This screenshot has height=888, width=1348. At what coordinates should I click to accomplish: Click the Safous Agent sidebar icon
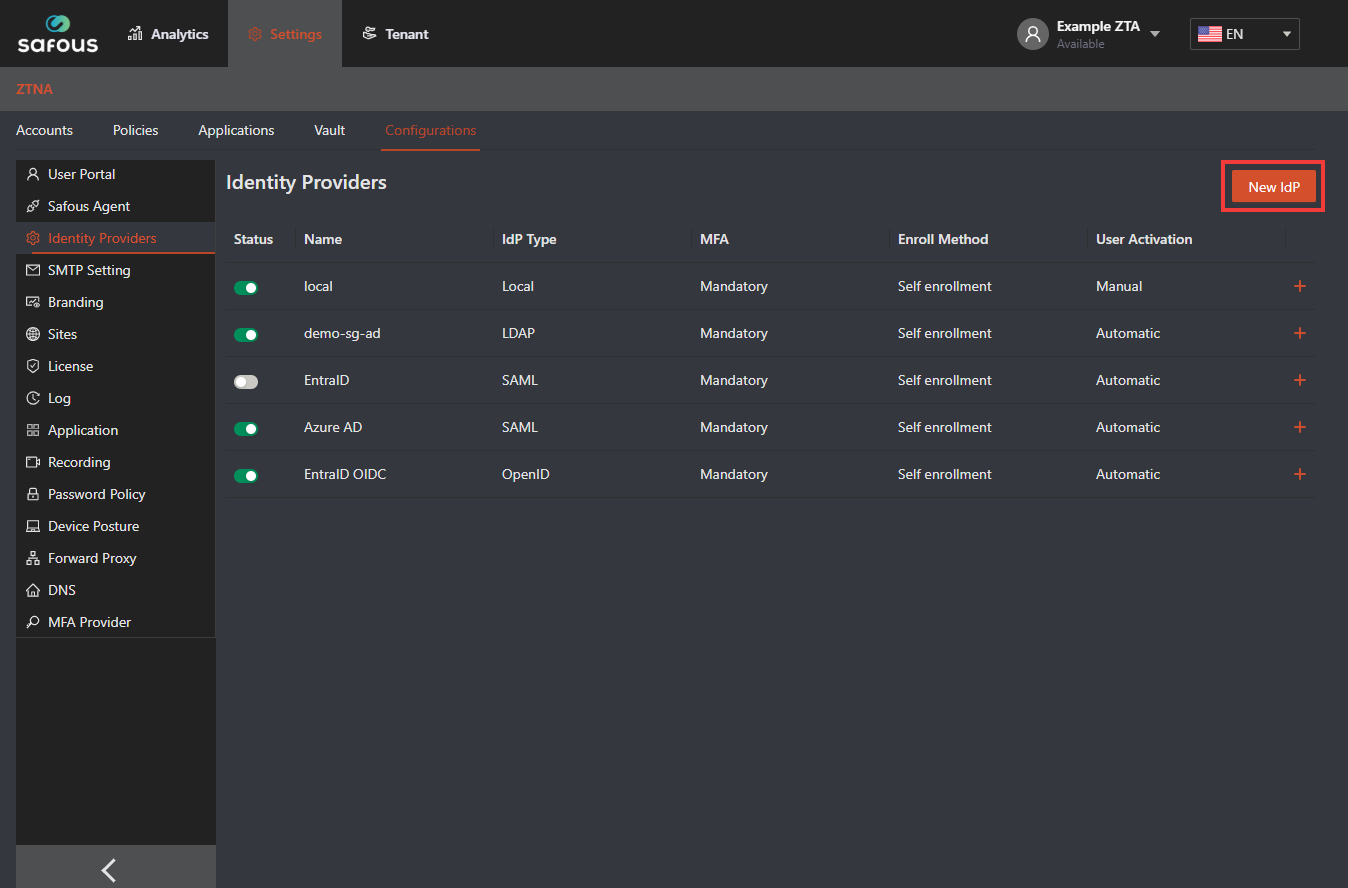pos(33,206)
